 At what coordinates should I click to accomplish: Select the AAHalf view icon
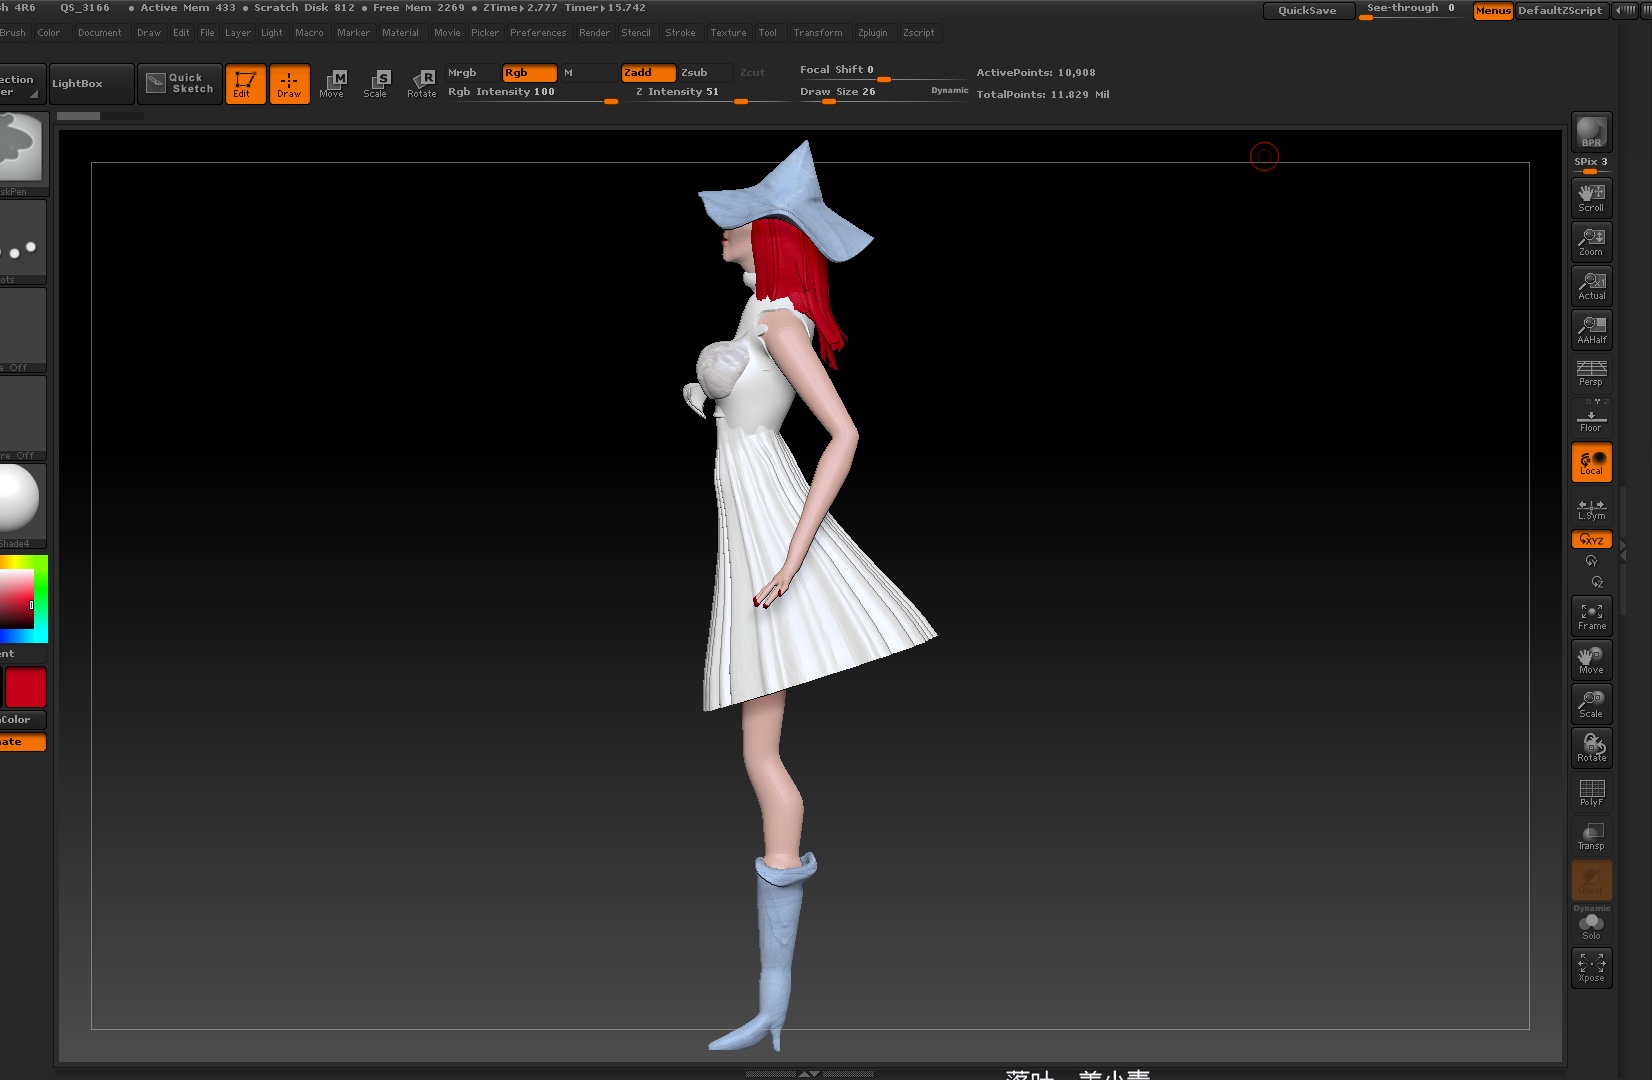[x=1591, y=329]
